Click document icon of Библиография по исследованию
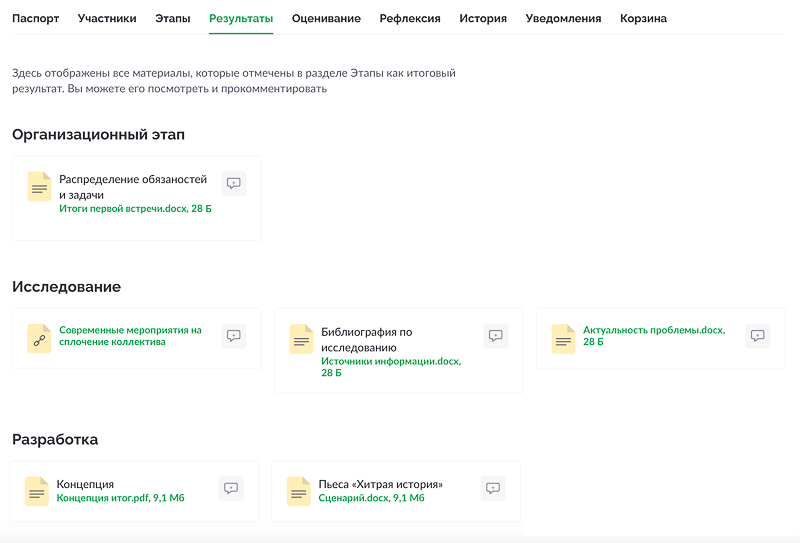Viewport: 800px width, 543px height. pos(302,339)
